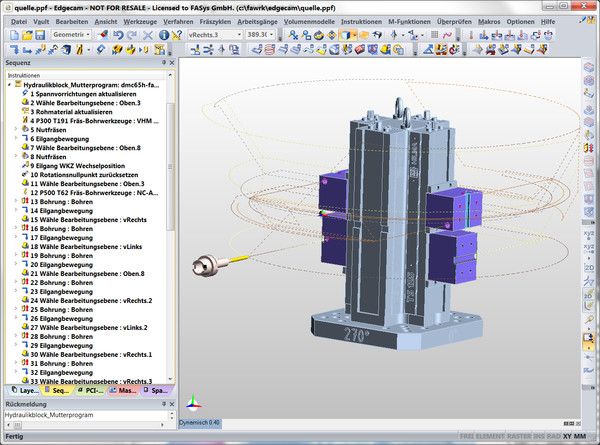This screenshot has width=600, height=445.
Task: Pin the Sequenz panel using pushpin icon
Action: pos(164,62)
